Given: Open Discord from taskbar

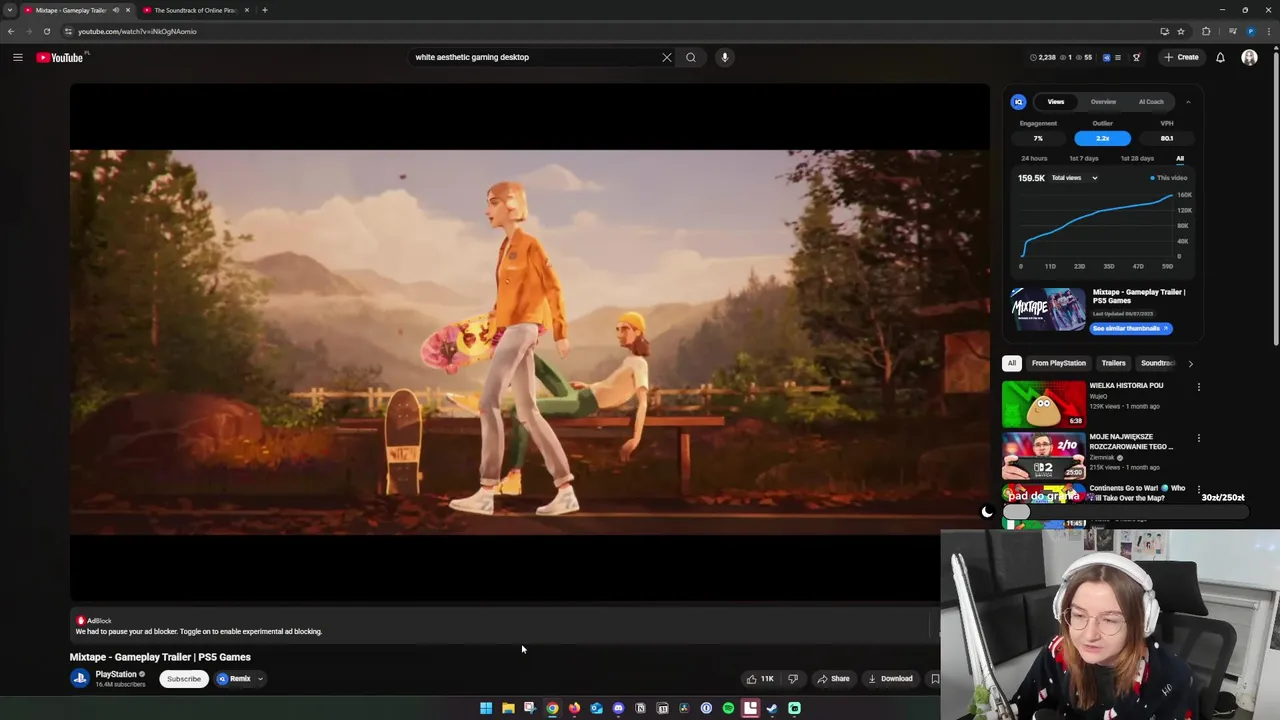Looking at the screenshot, I should tap(618, 708).
